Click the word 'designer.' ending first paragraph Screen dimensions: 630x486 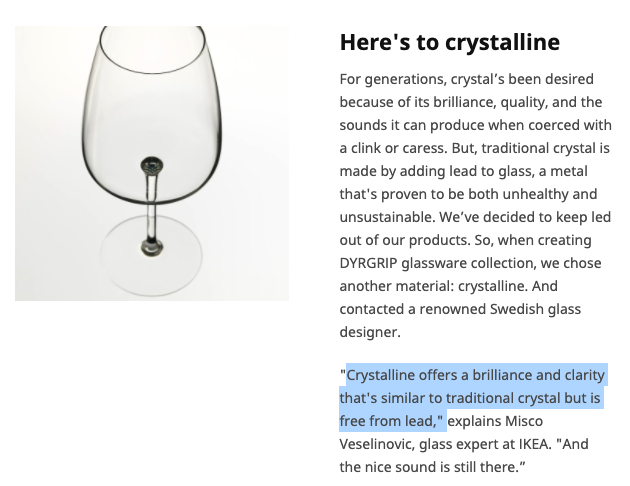[370, 332]
